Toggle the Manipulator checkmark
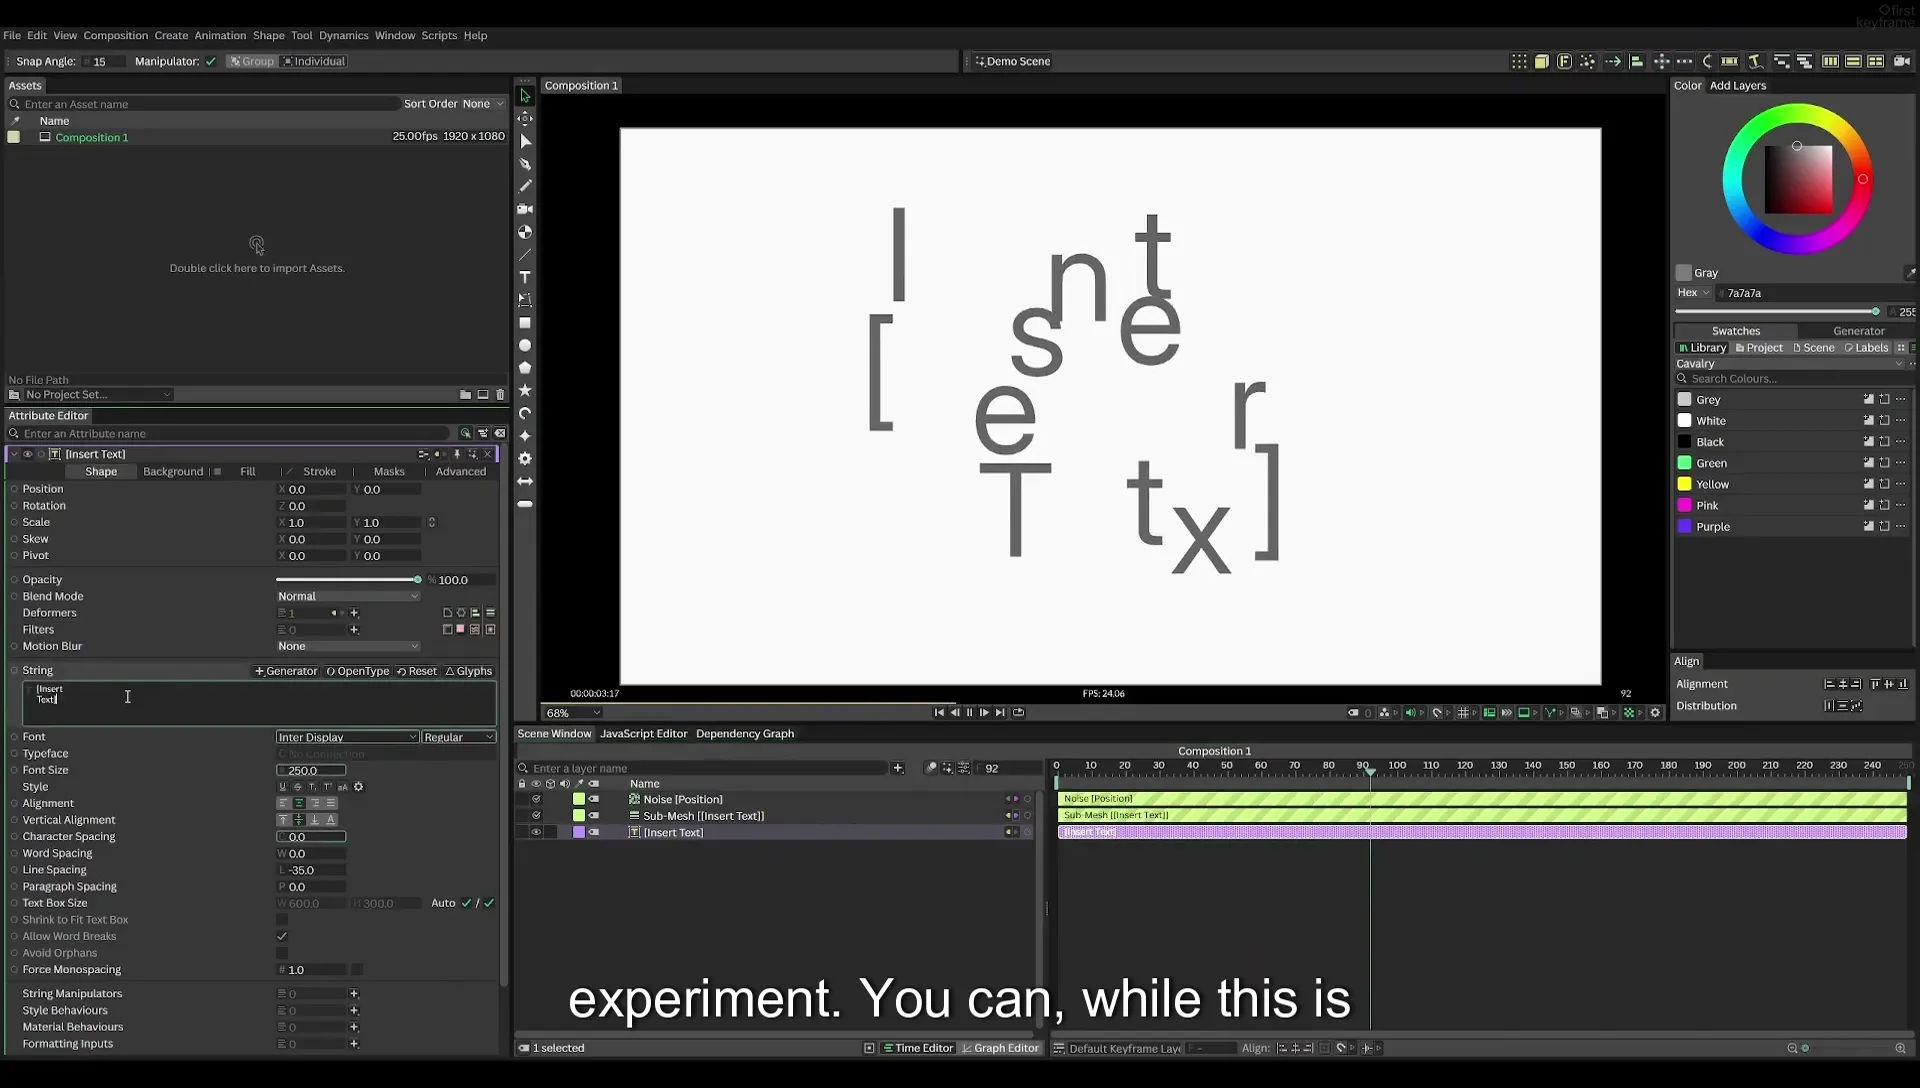 tap(211, 62)
